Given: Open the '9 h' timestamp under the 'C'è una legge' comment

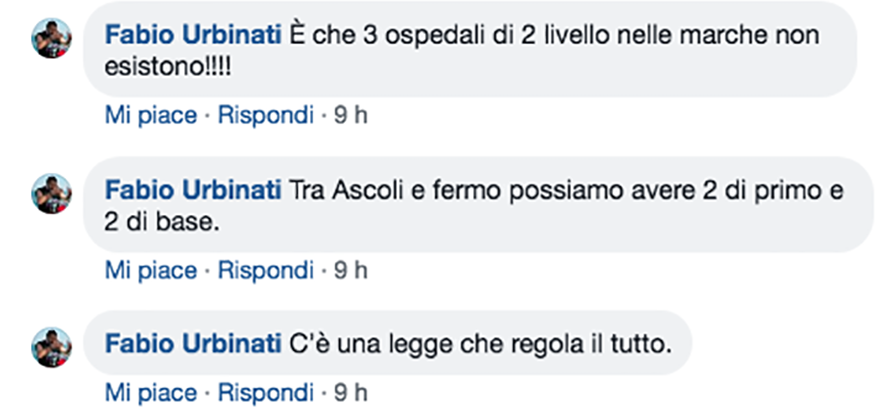Looking at the screenshot, I should click(x=351, y=392).
